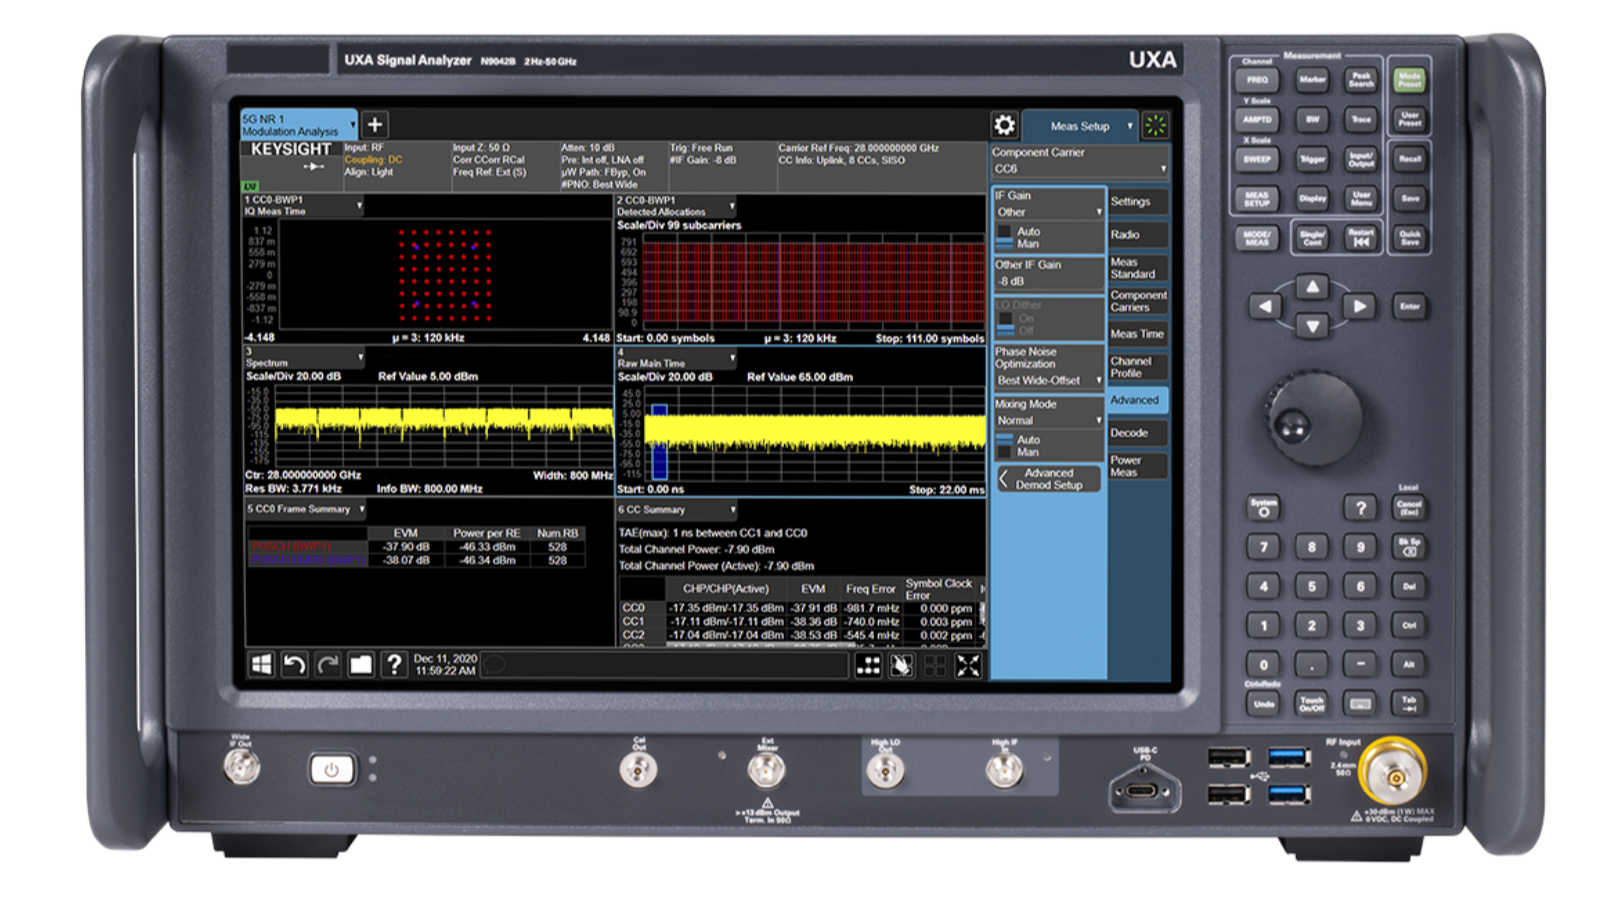The height and width of the screenshot is (900, 1600).
Task: Open the CC Summary window dropdown
Action: coord(676,509)
